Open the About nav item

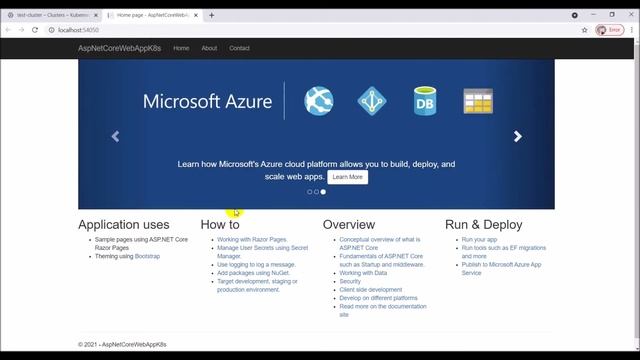tap(209, 48)
